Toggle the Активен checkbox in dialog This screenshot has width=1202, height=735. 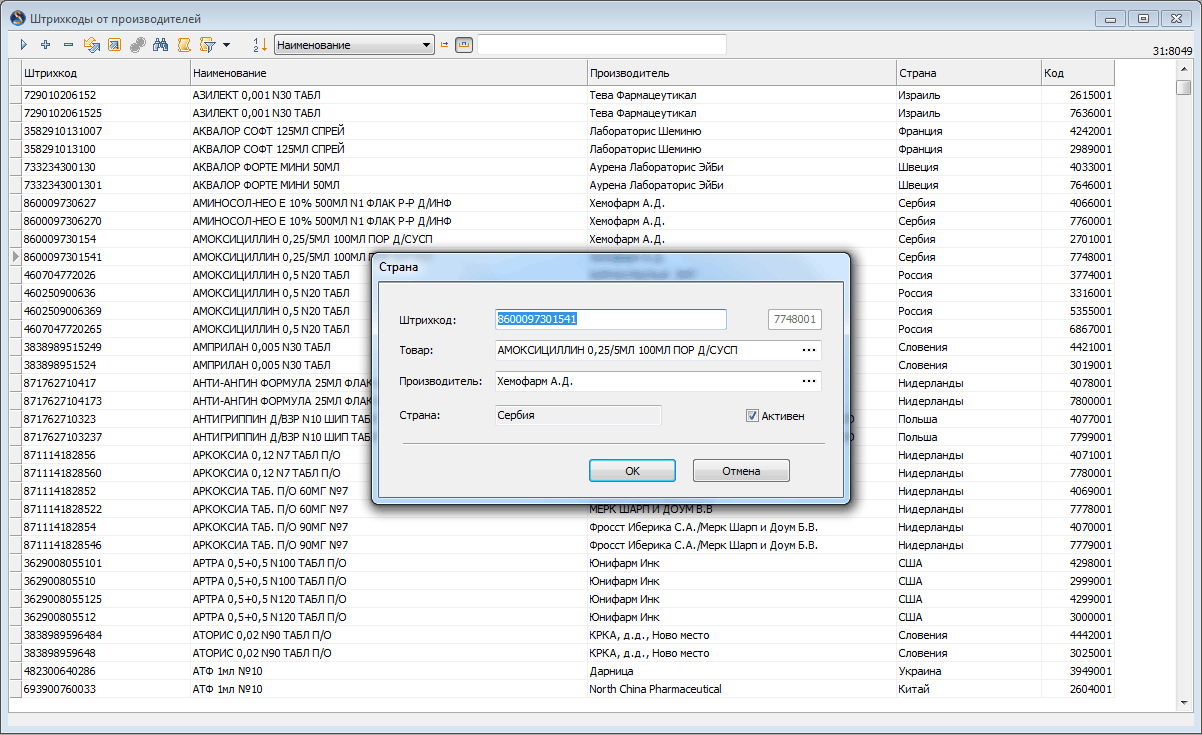pos(752,416)
